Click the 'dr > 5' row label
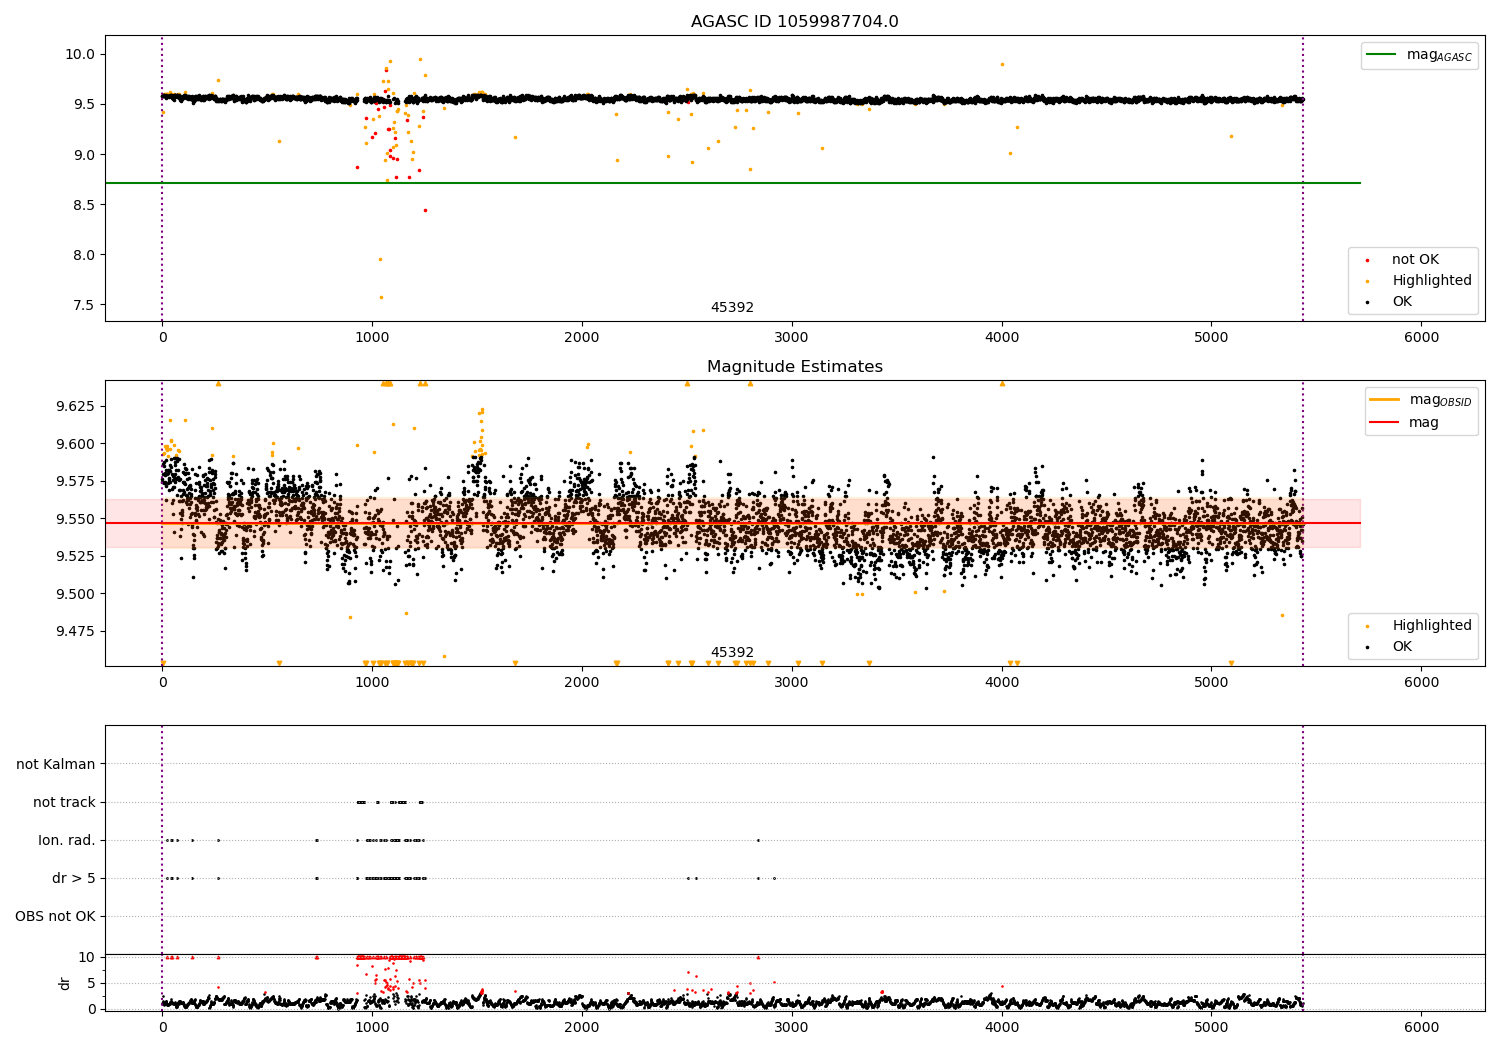The image size is (1500, 1050). 74,879
